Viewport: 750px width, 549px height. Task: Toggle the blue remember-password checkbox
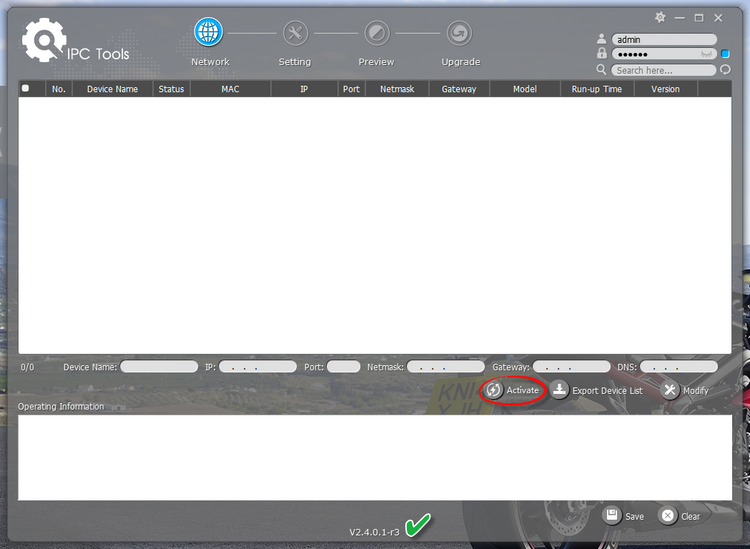click(x=725, y=54)
